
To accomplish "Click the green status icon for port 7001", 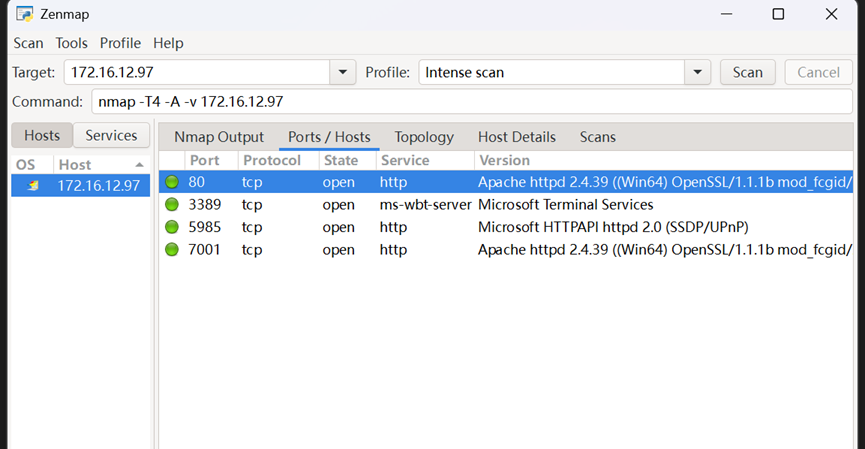I will point(172,250).
